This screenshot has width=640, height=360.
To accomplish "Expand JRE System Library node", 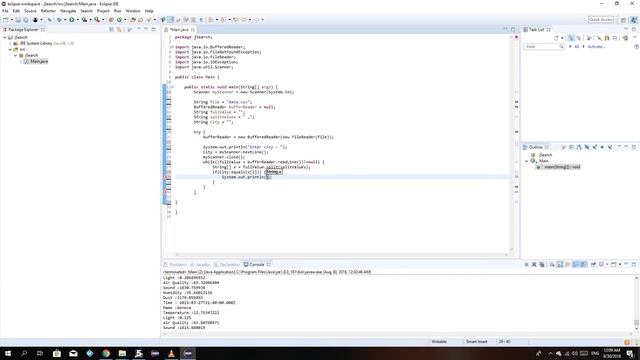I will (x=10, y=43).
